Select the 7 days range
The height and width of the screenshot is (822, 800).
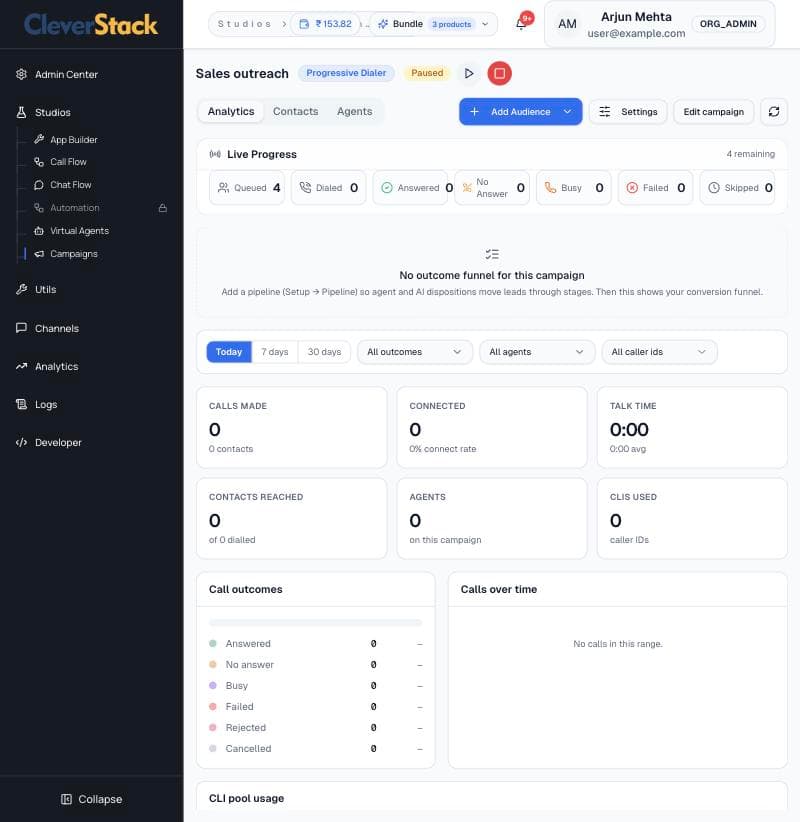pos(275,352)
